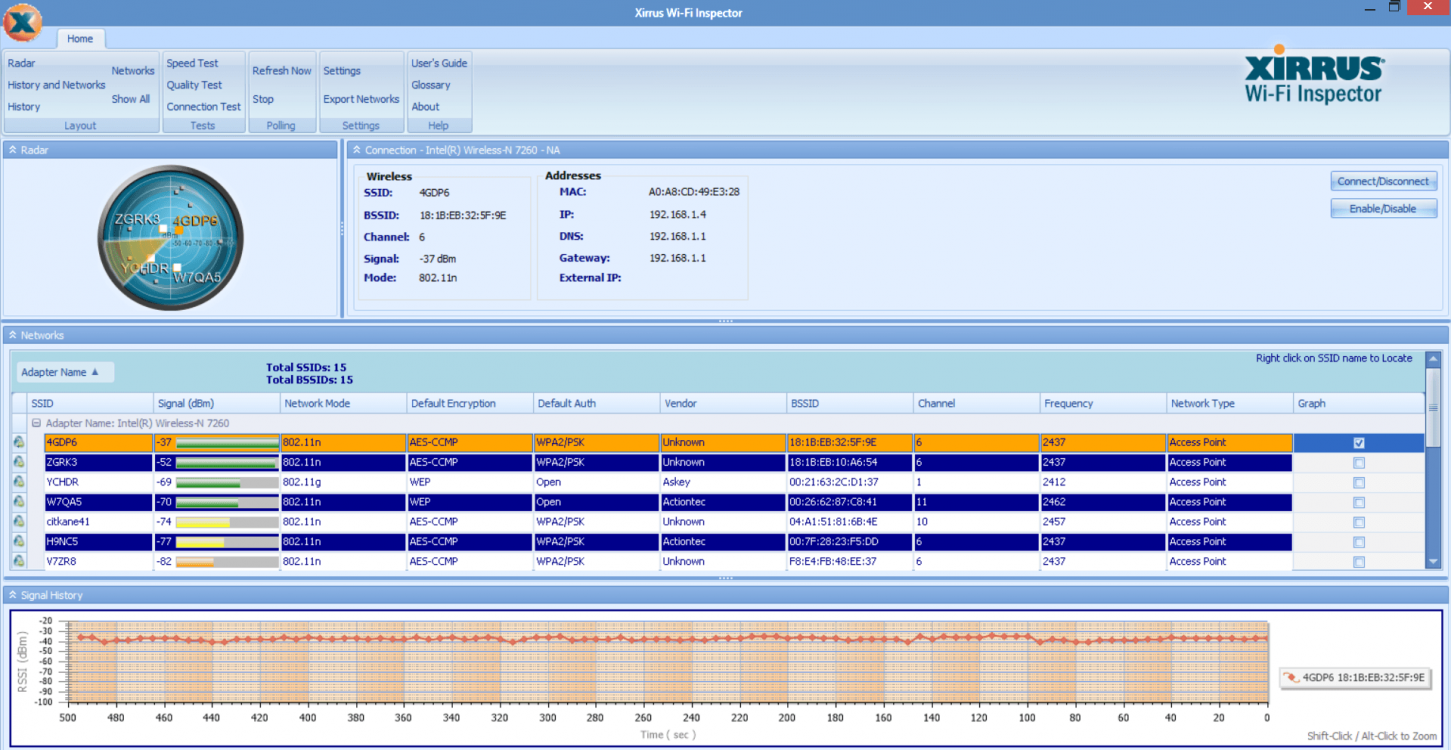Choose the Show All layout
This screenshot has height=750, width=1451.
coord(131,99)
